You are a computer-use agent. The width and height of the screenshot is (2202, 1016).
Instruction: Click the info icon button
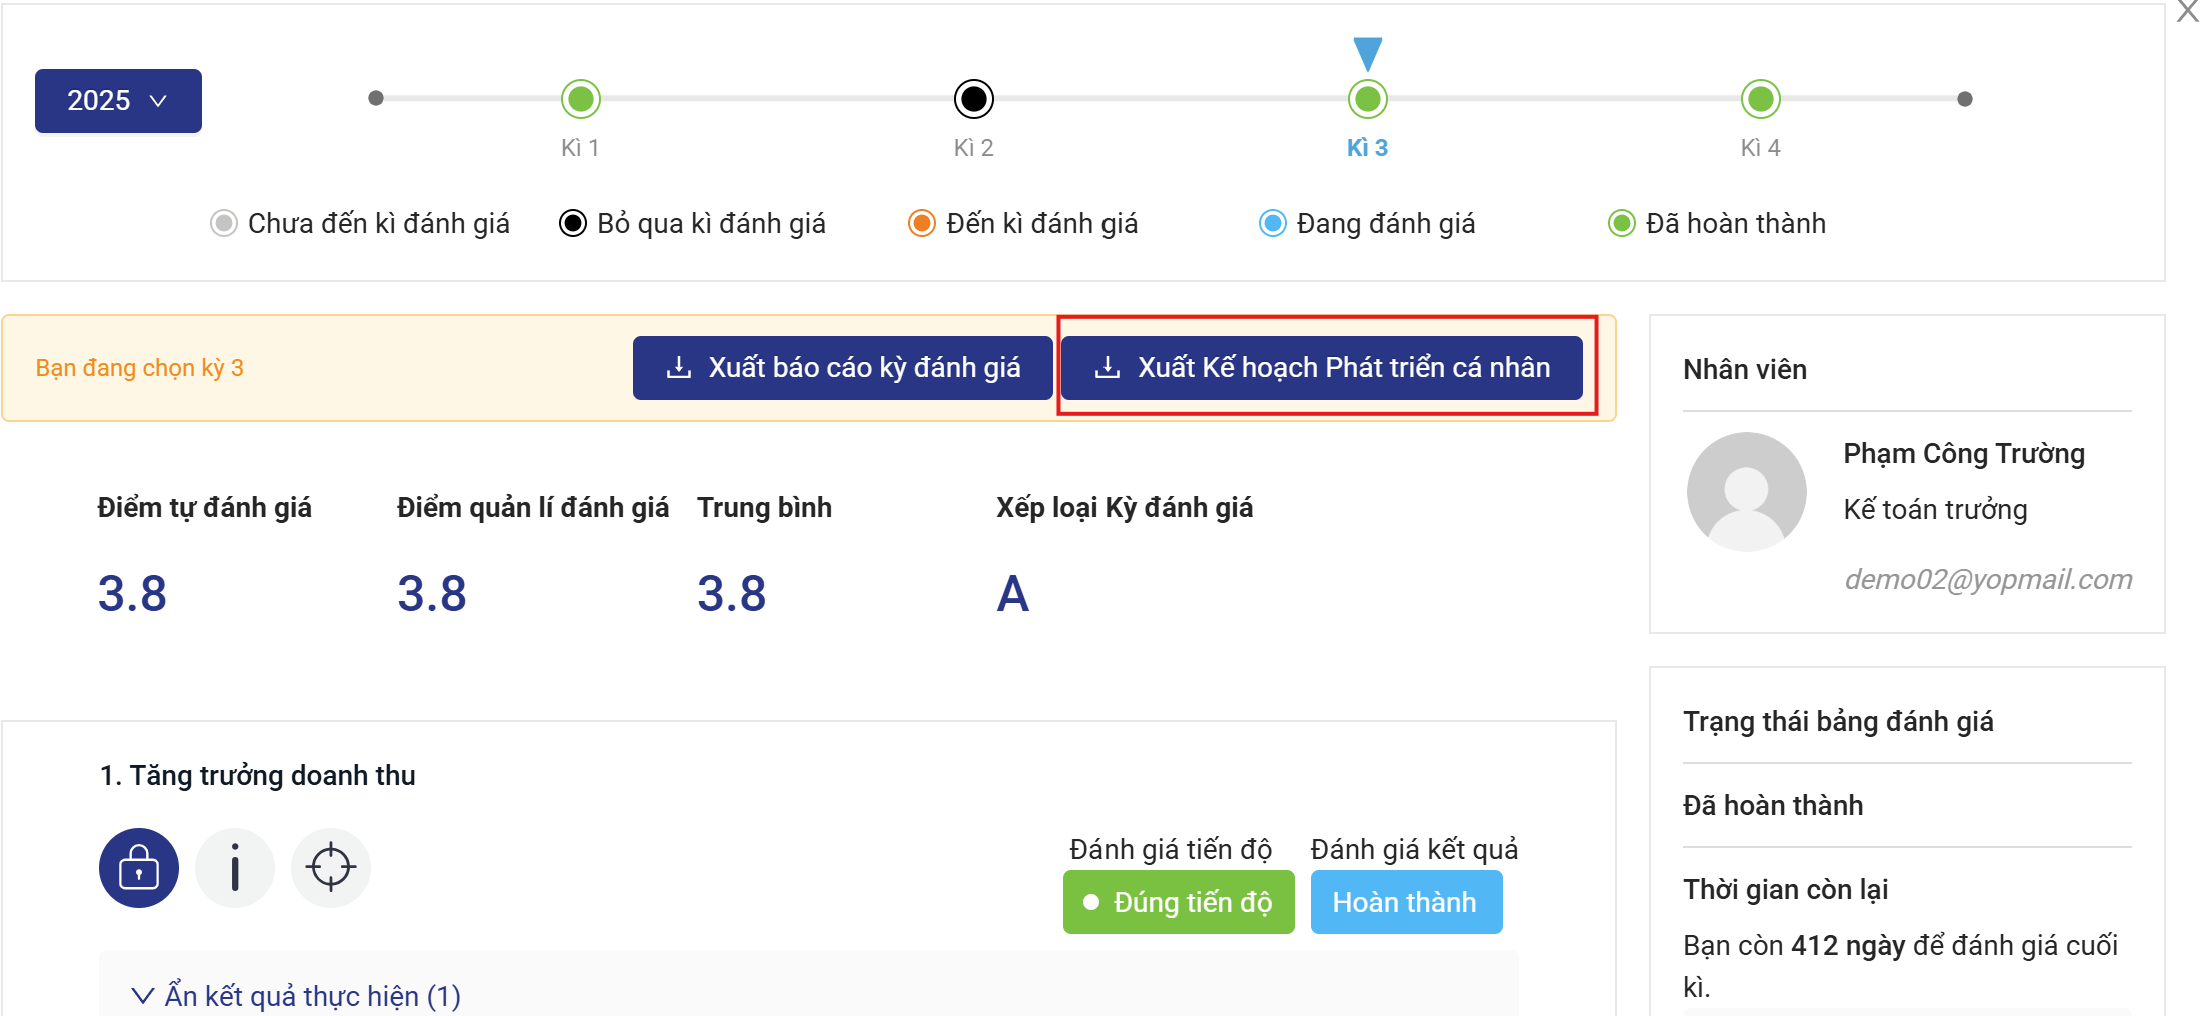click(x=235, y=868)
